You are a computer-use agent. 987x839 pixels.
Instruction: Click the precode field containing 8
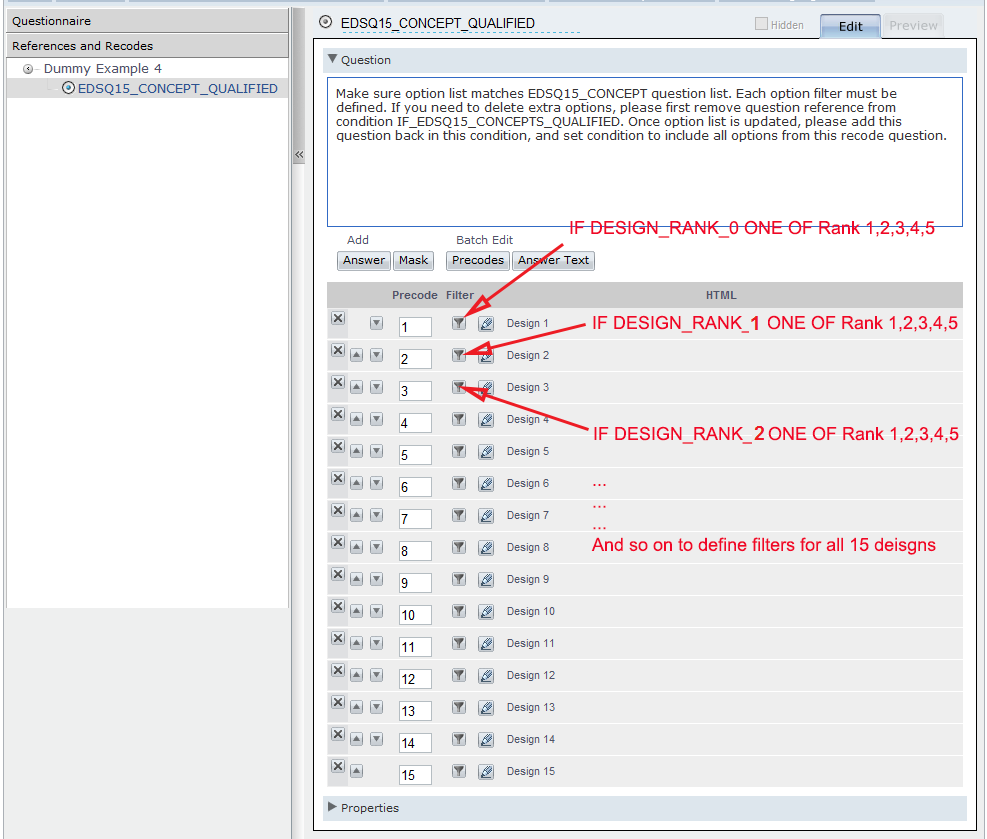tap(415, 551)
